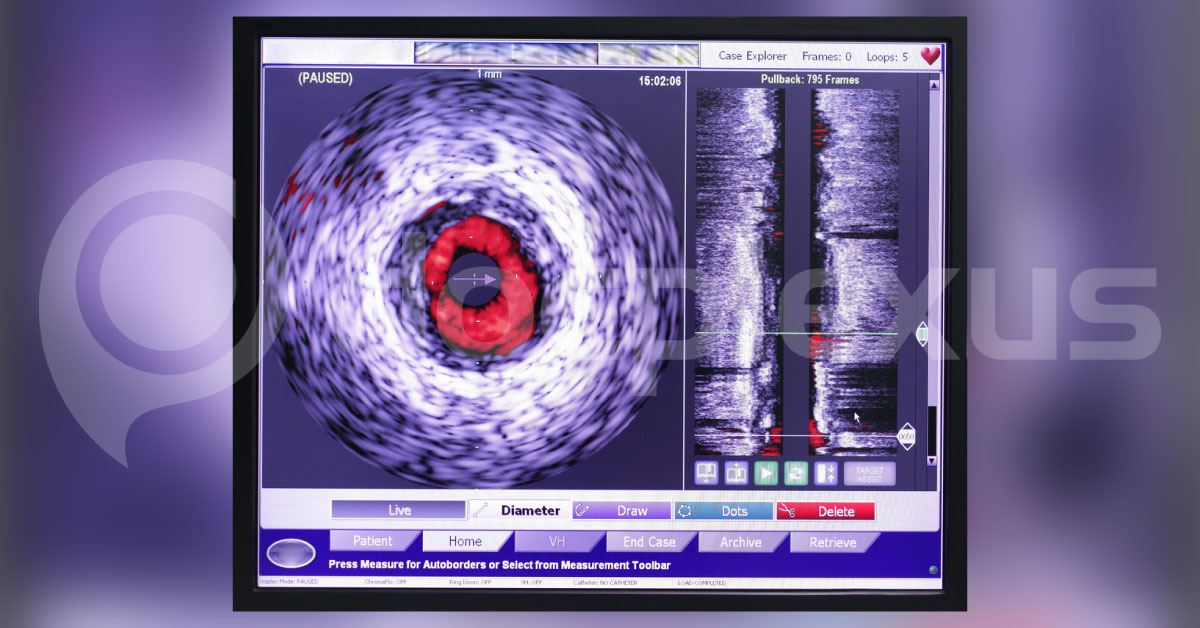This screenshot has width=1200, height=628.
Task: Click the scroll up arrow of pullback scrollbar
Action: (x=933, y=86)
